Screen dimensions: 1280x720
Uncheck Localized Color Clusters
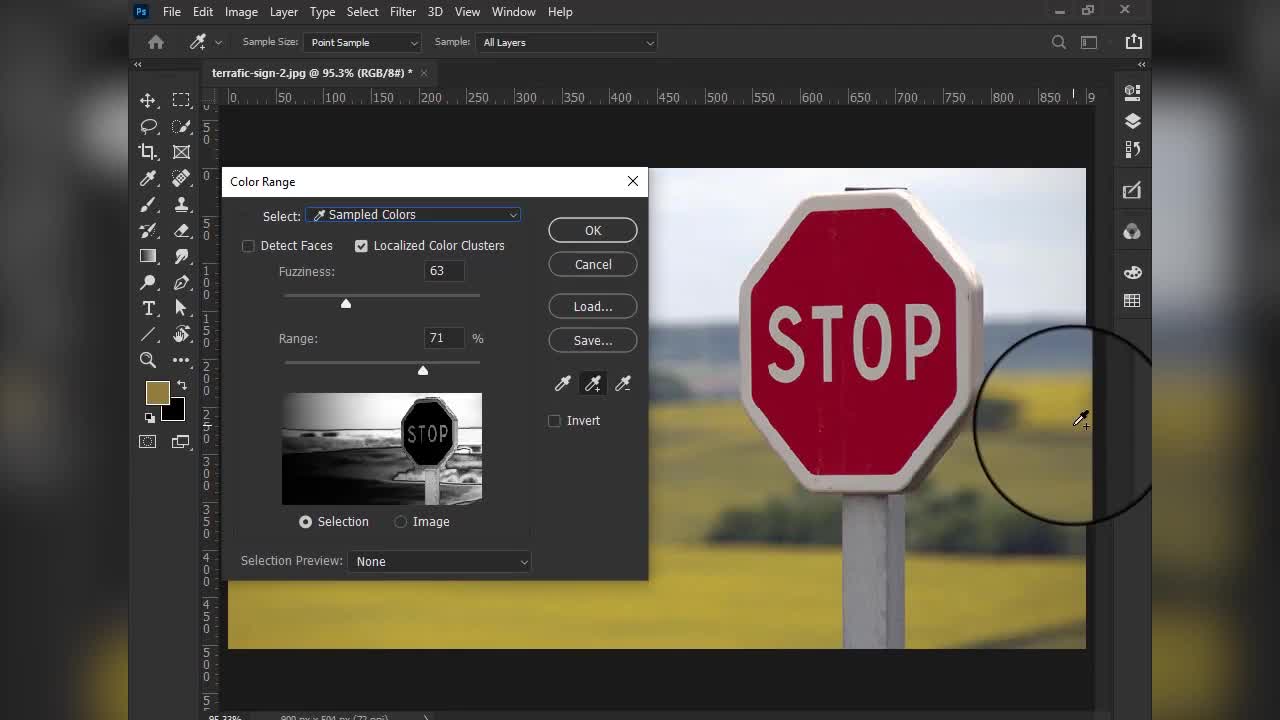[361, 246]
